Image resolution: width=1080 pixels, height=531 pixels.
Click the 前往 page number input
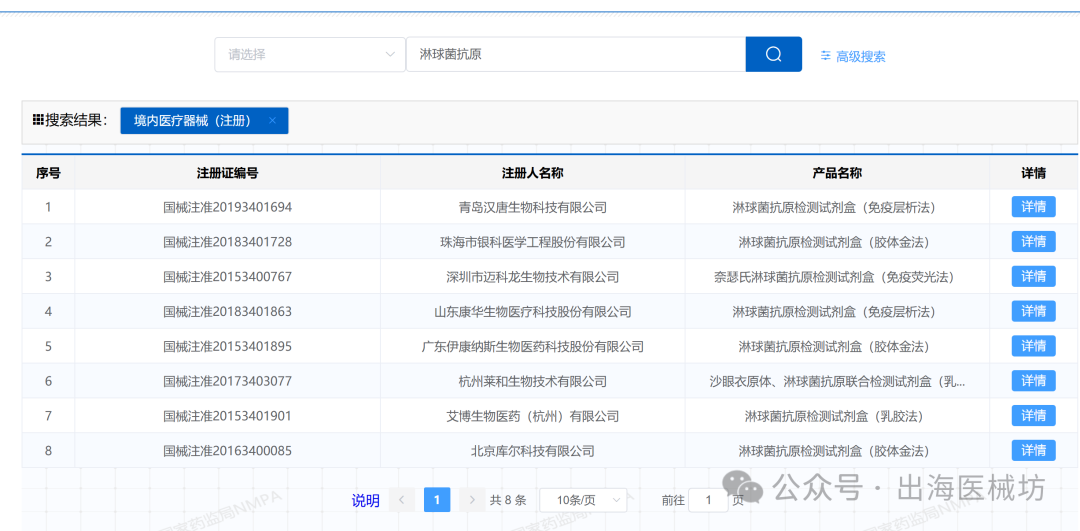tap(707, 500)
